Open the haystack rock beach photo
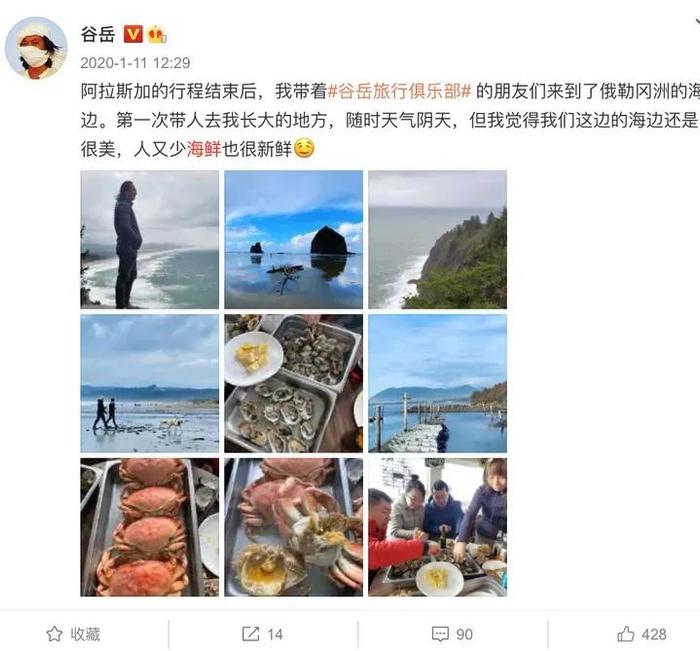This screenshot has width=700, height=651. click(x=293, y=240)
